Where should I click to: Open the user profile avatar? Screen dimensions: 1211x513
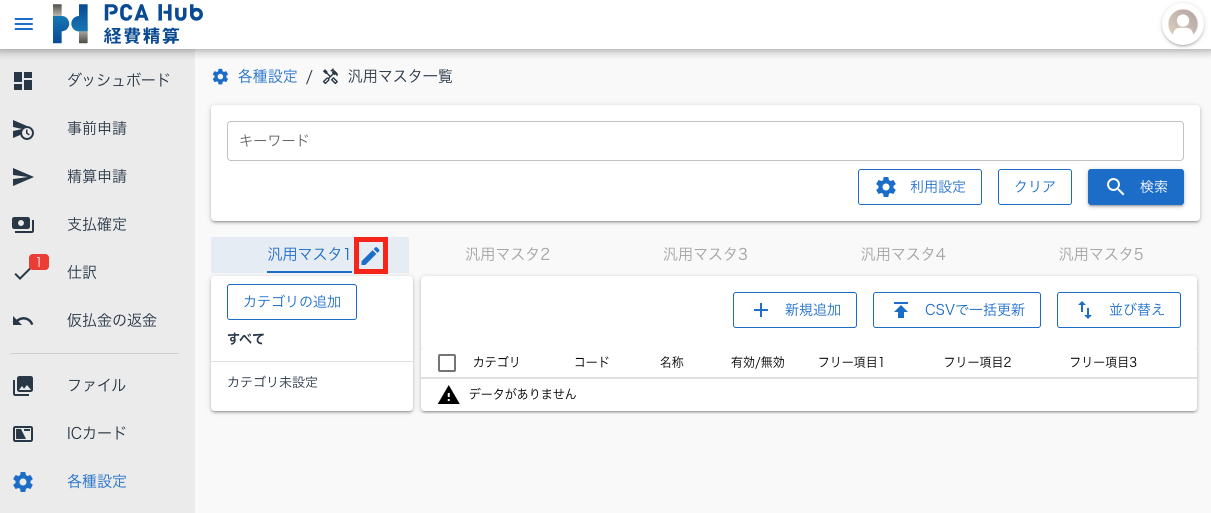pos(1183,24)
